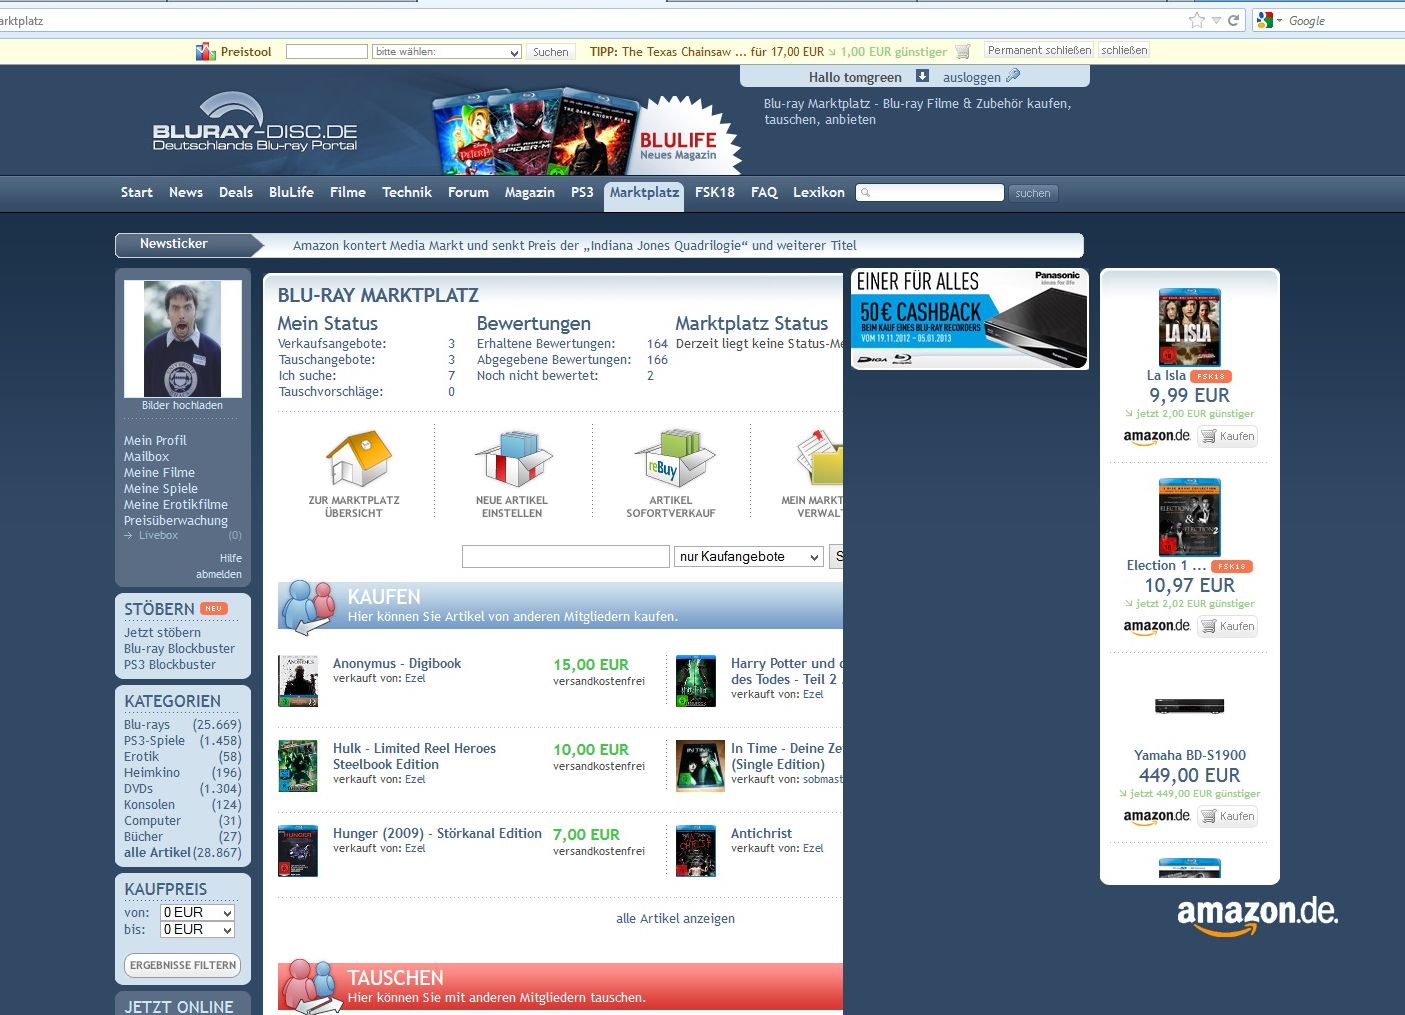The height and width of the screenshot is (1015, 1405).
Task: Click the Yamaha BD-S1900 player image
Action: (x=1189, y=707)
